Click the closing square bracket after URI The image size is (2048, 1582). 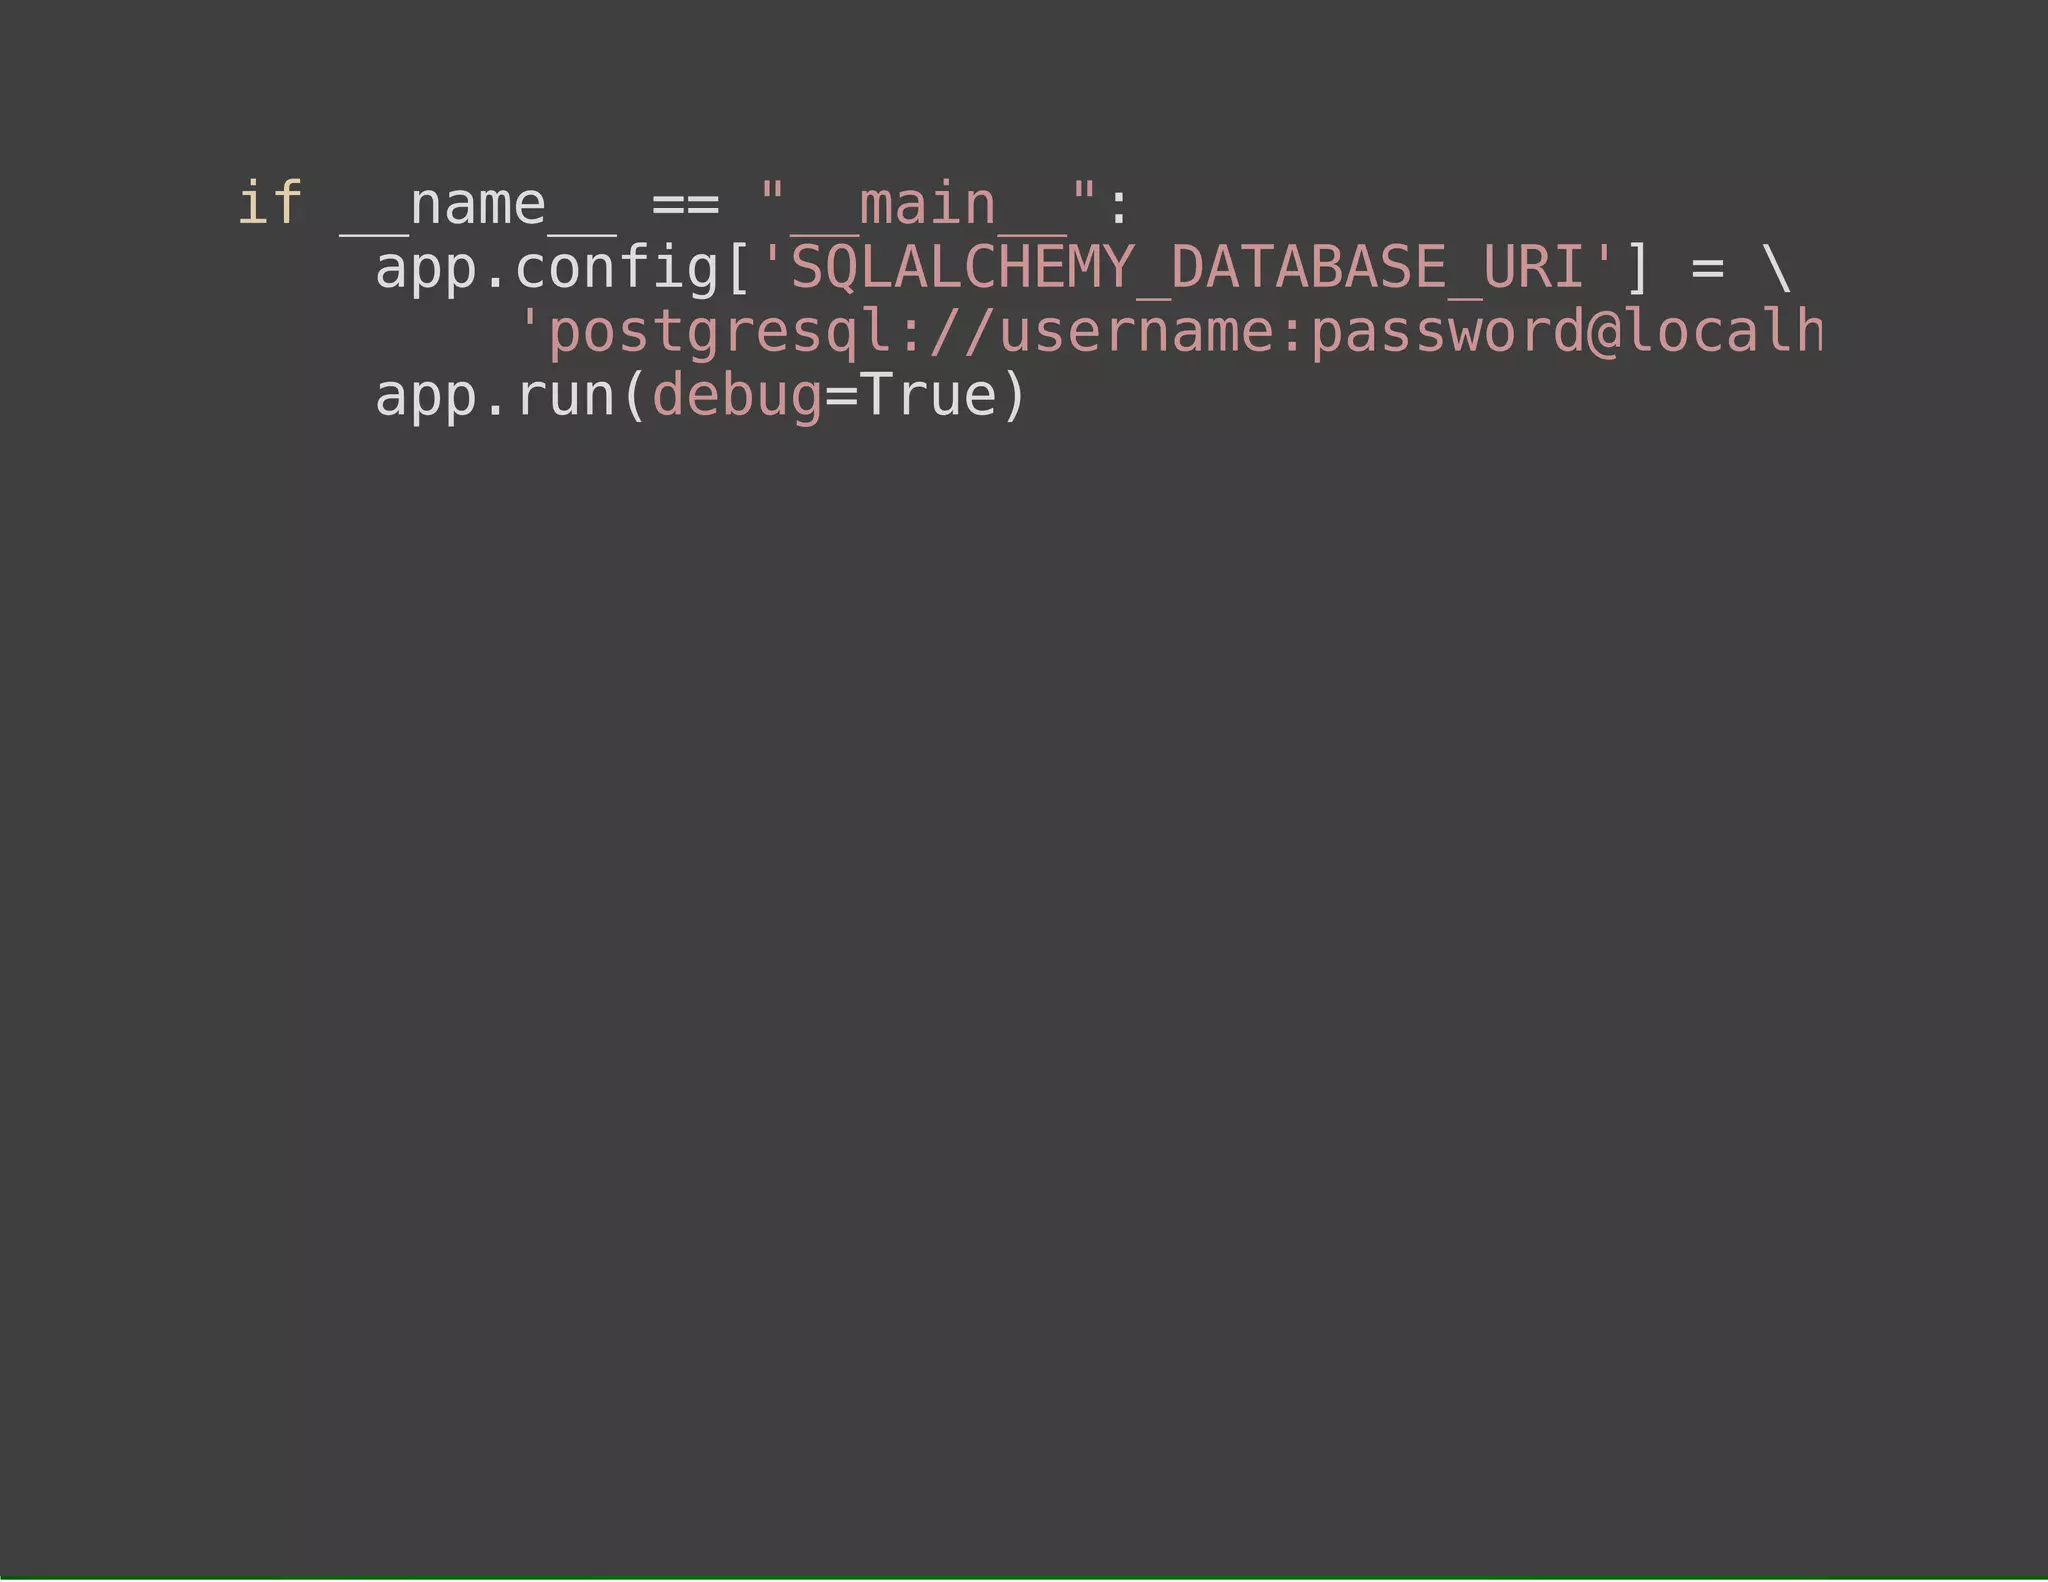1637,268
